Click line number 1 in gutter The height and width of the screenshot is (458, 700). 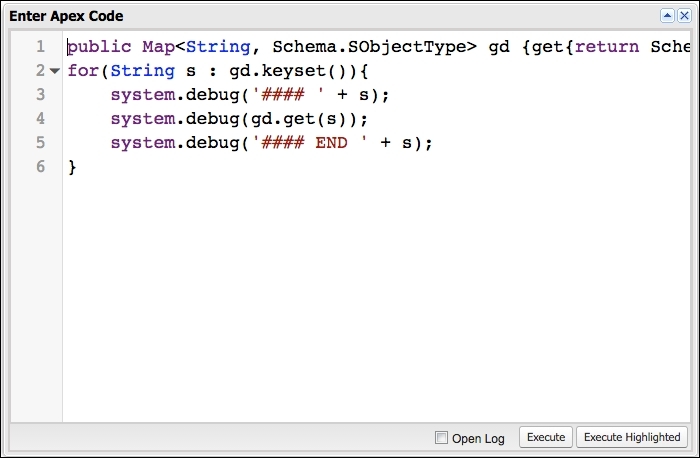pyautogui.click(x=40, y=47)
